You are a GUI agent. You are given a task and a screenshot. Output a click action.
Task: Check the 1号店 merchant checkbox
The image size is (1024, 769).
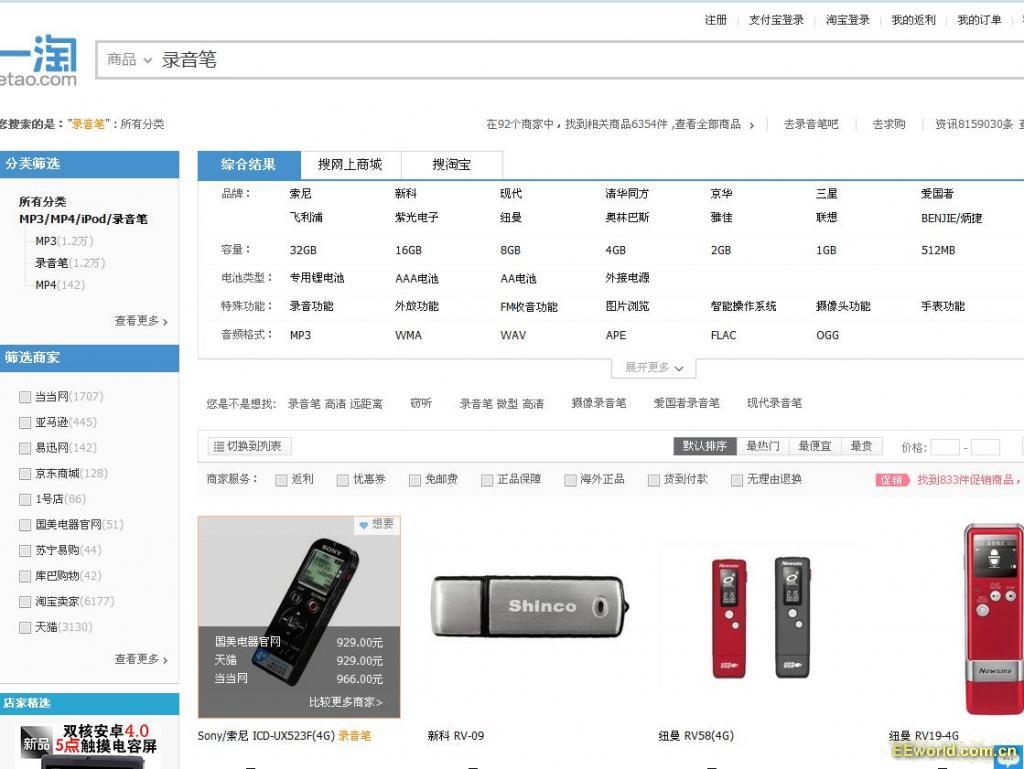click(x=25, y=499)
